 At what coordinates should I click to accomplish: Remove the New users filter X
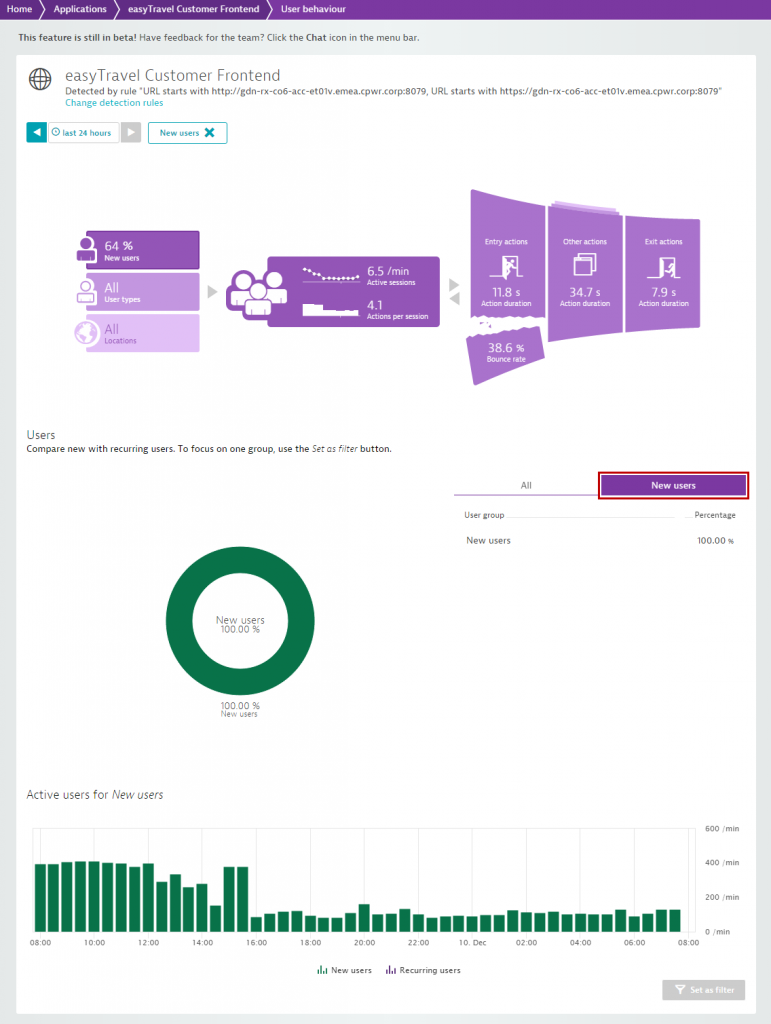pos(210,133)
